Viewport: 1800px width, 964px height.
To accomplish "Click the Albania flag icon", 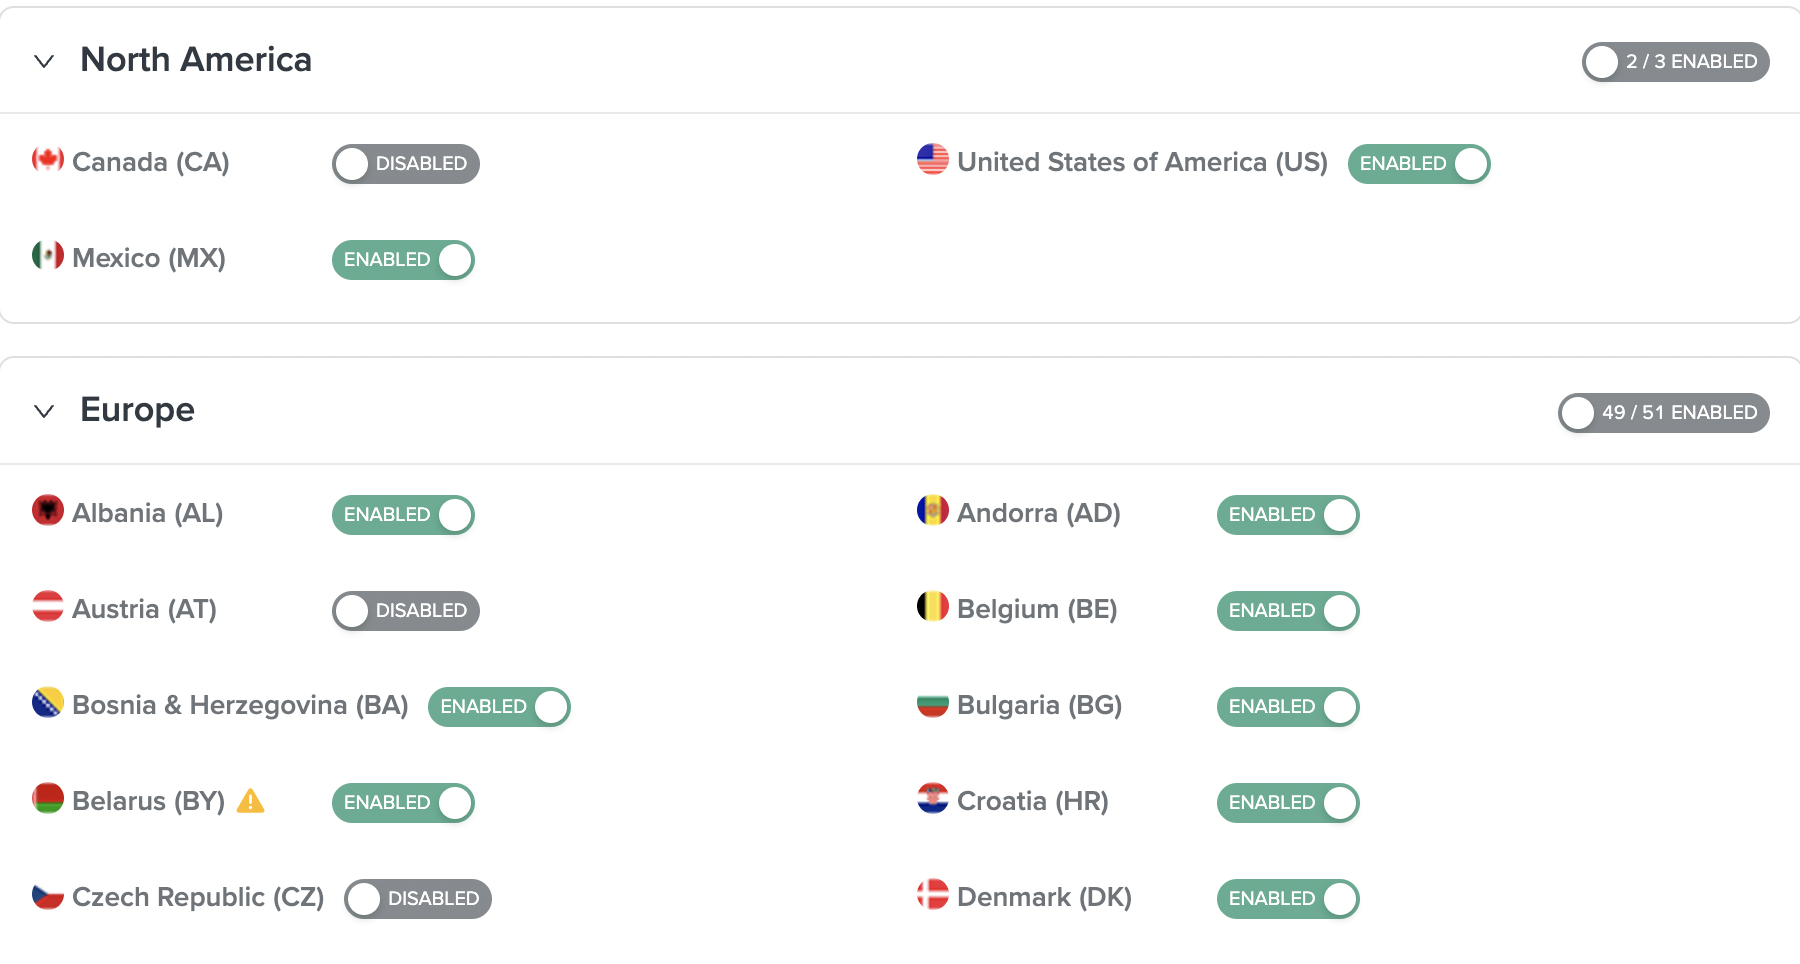I will click(47, 512).
